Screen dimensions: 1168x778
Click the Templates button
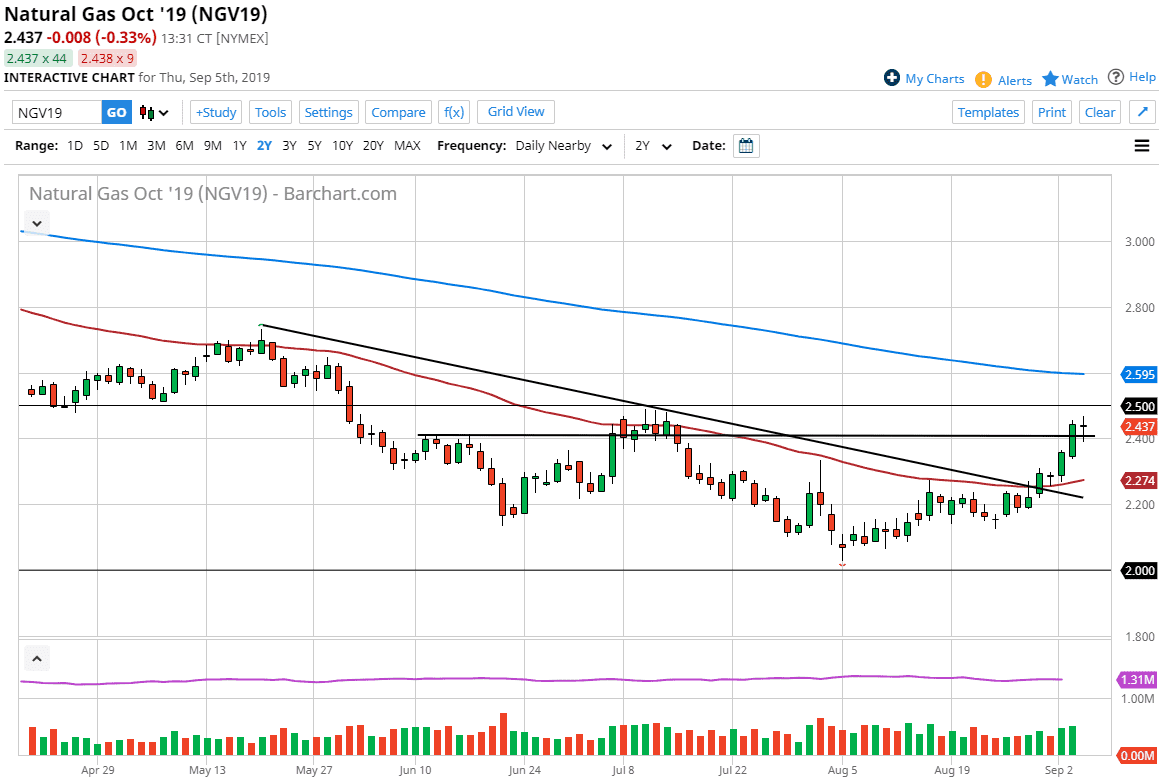click(x=988, y=112)
